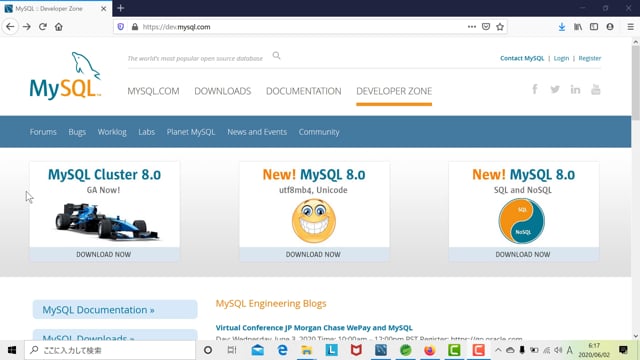Close the MySQL Developer Zone tab
Viewport: 640px width, 360px height.
(x=104, y=9)
